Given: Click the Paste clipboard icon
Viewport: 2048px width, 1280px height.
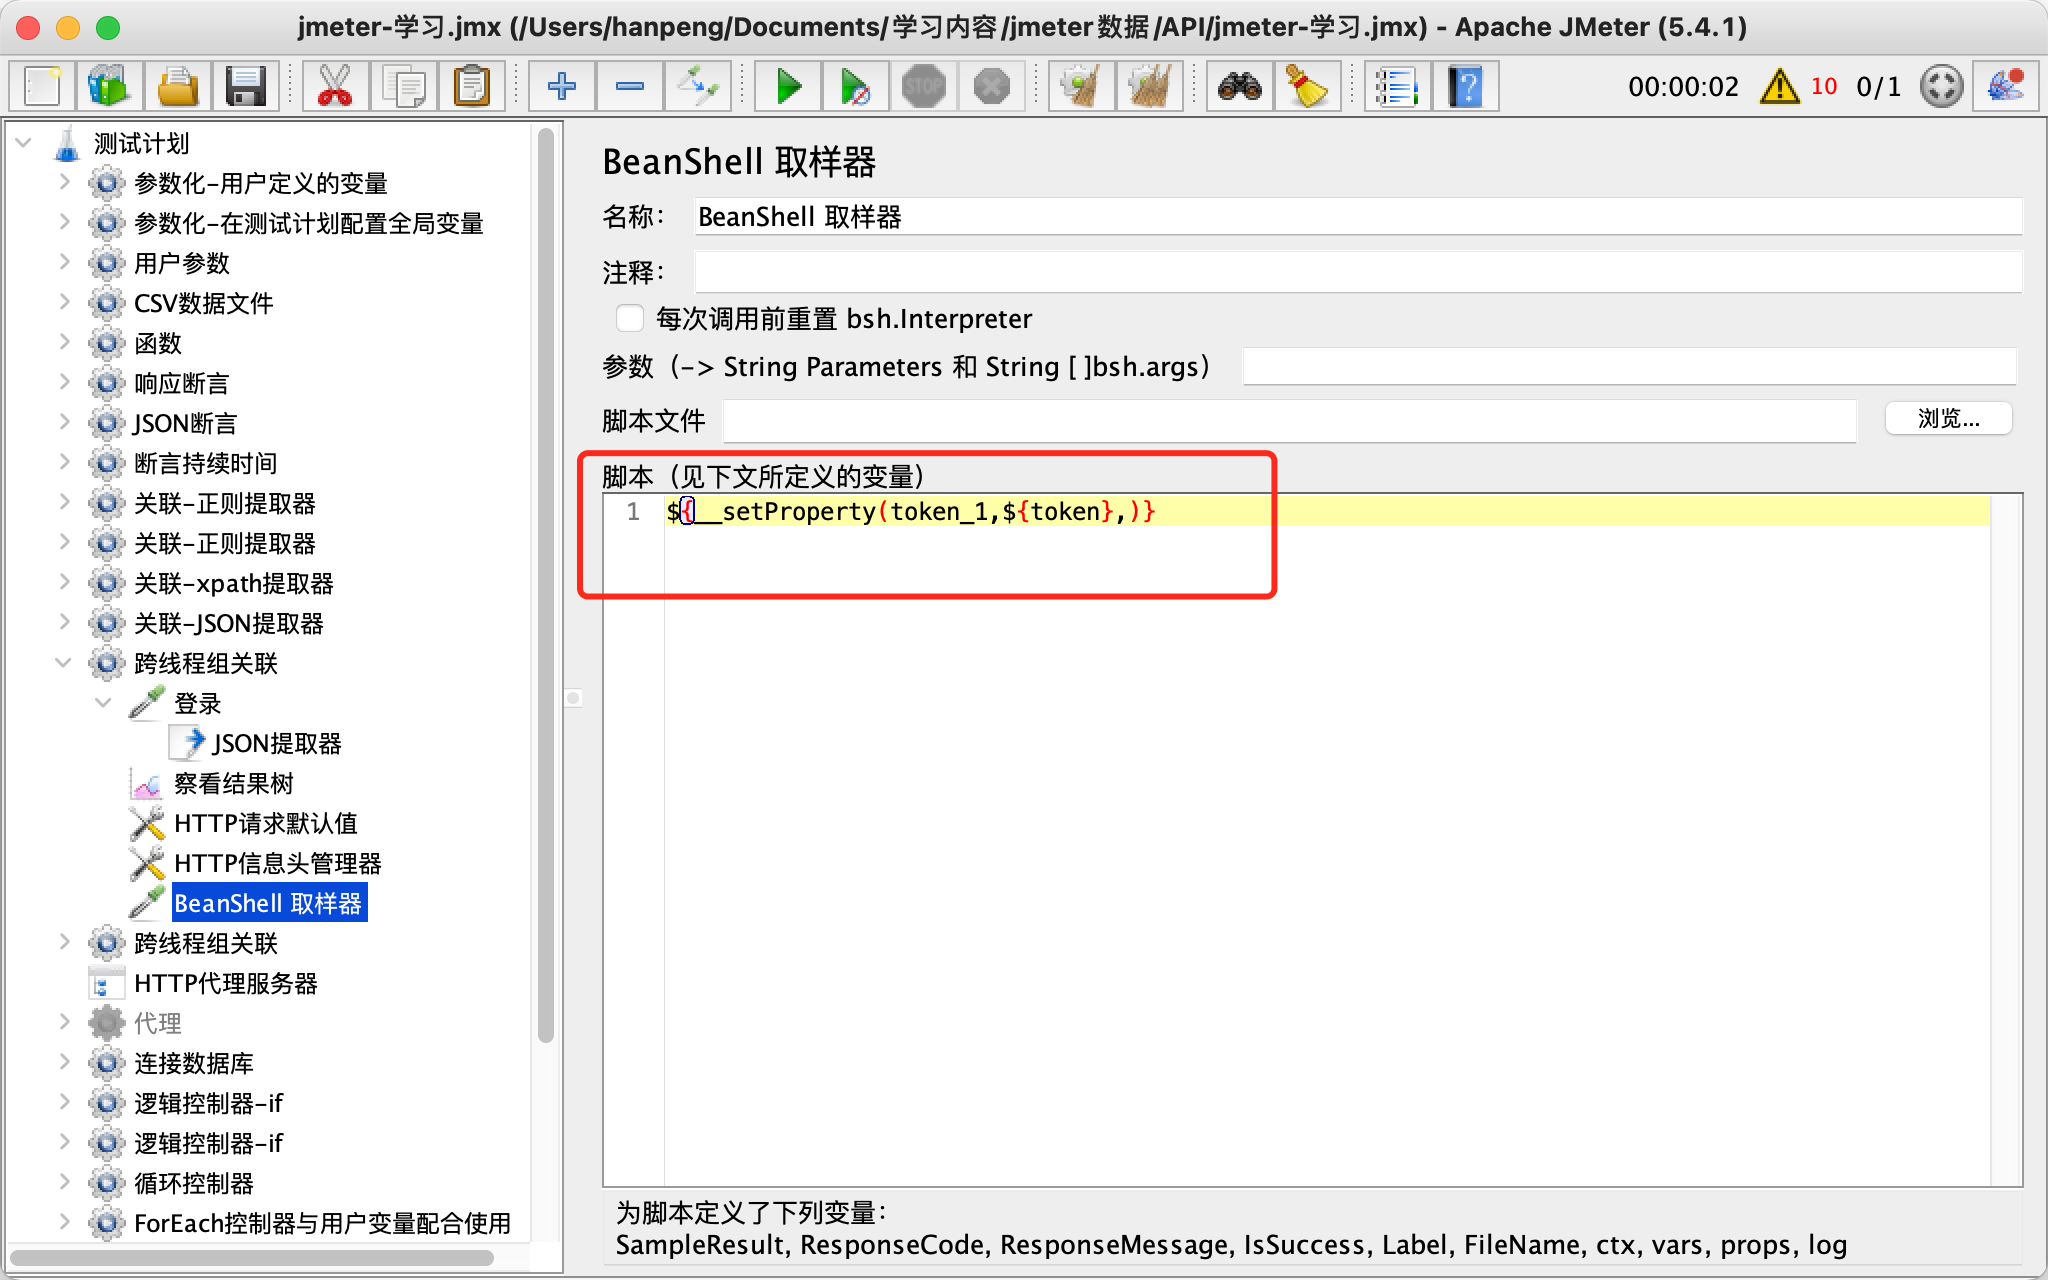Looking at the screenshot, I should point(471,86).
